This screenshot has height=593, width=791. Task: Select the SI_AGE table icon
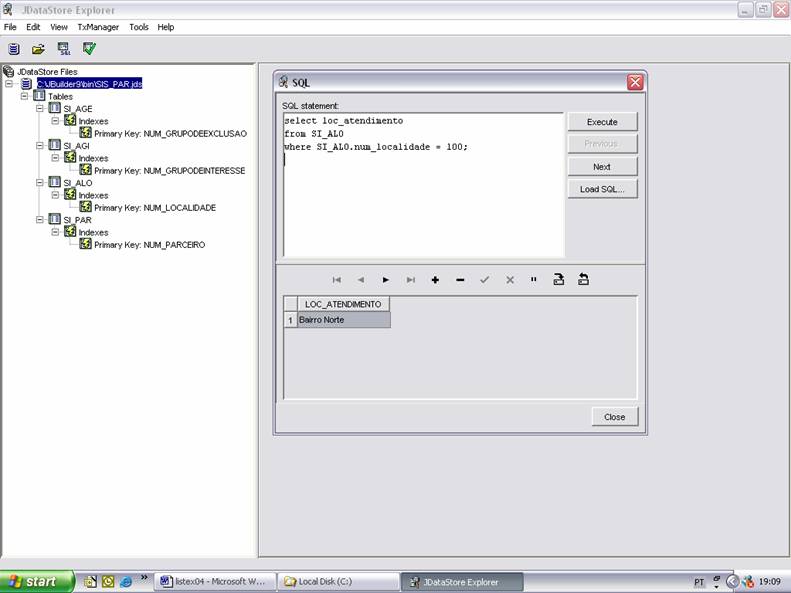54,108
